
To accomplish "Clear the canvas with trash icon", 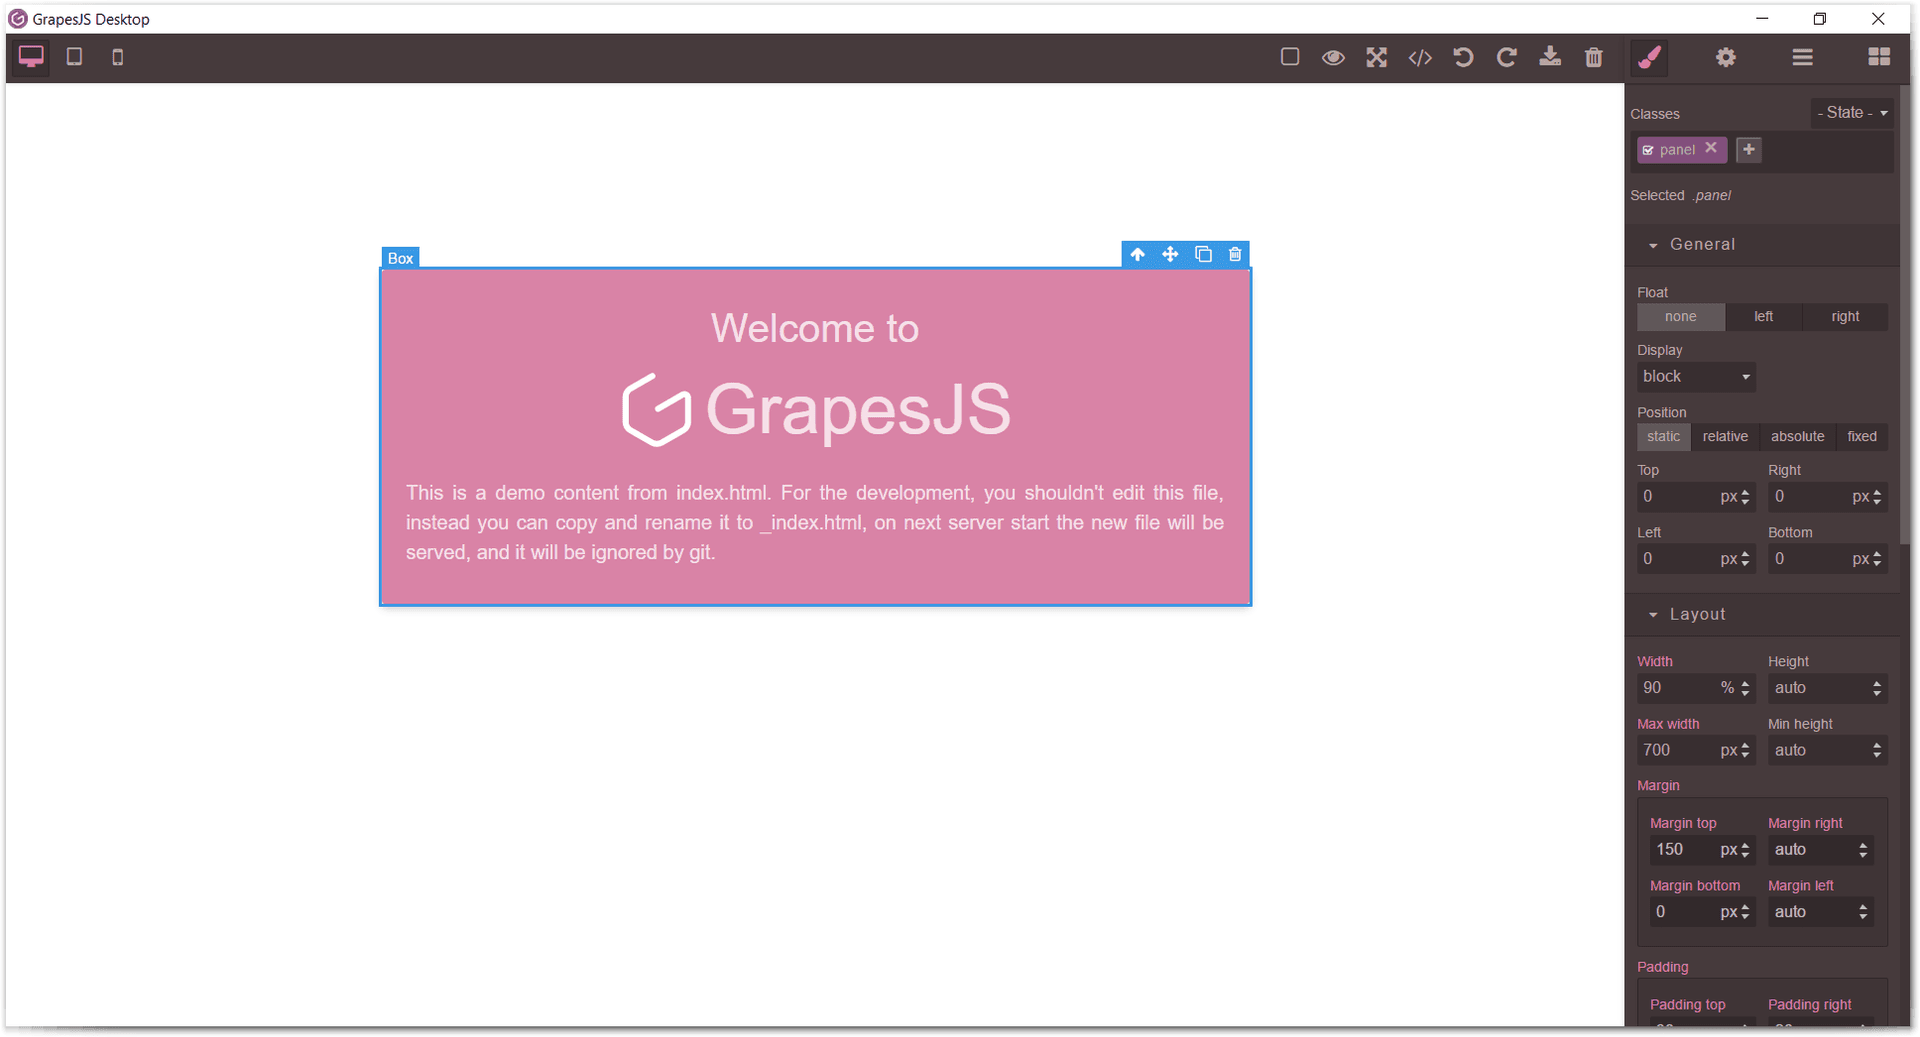I will click(x=1593, y=57).
